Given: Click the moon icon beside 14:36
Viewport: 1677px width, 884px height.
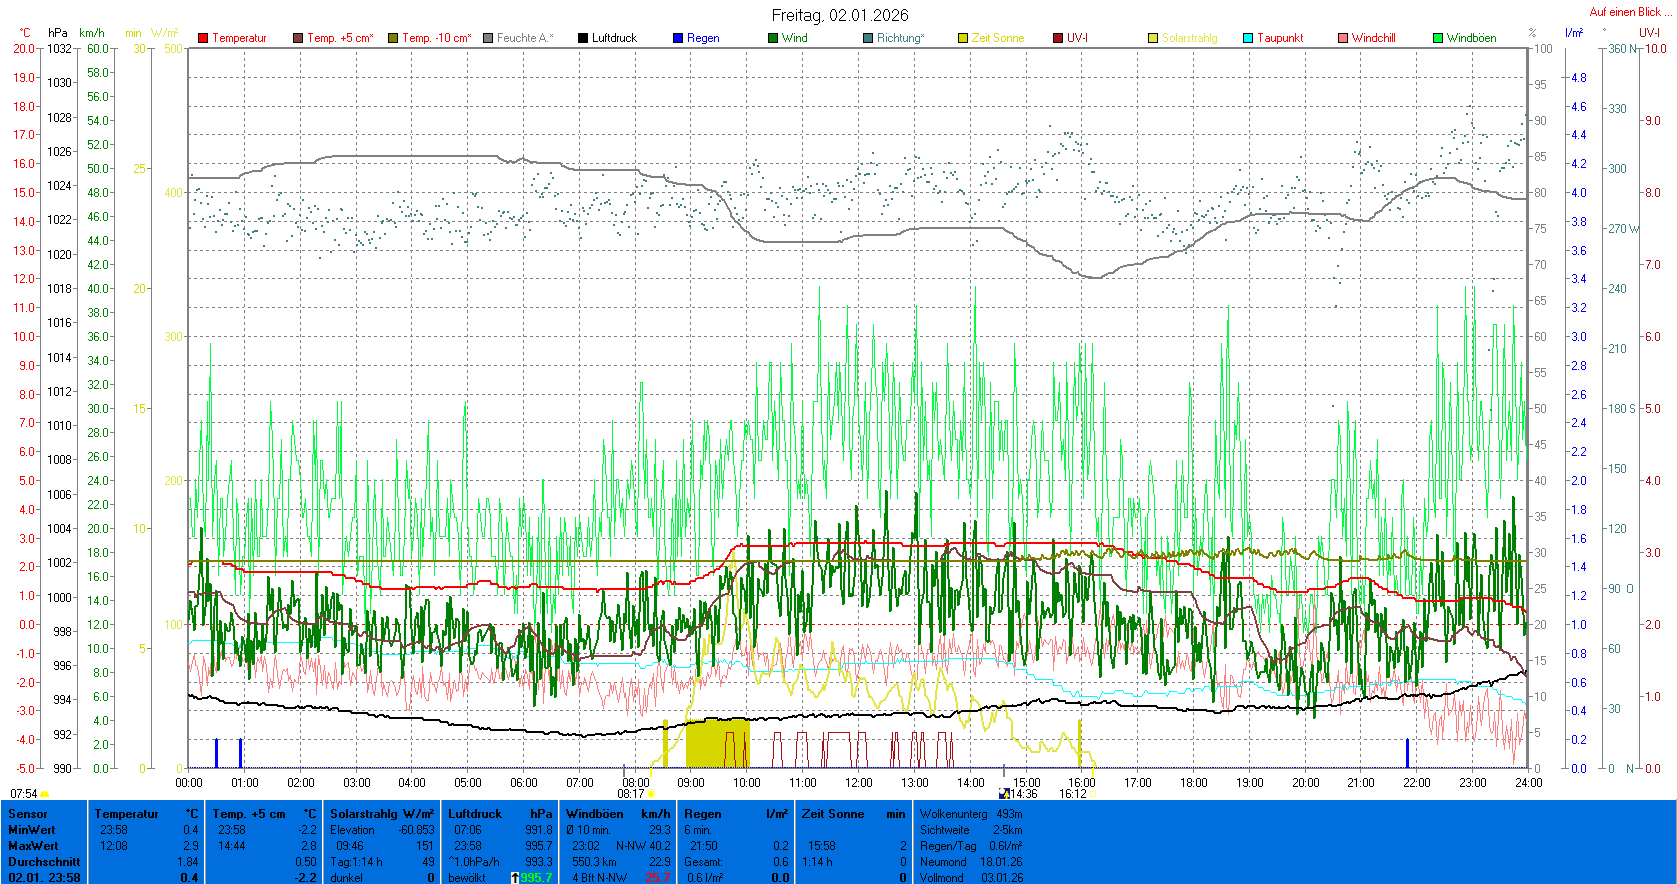Looking at the screenshot, I should point(1004,794).
